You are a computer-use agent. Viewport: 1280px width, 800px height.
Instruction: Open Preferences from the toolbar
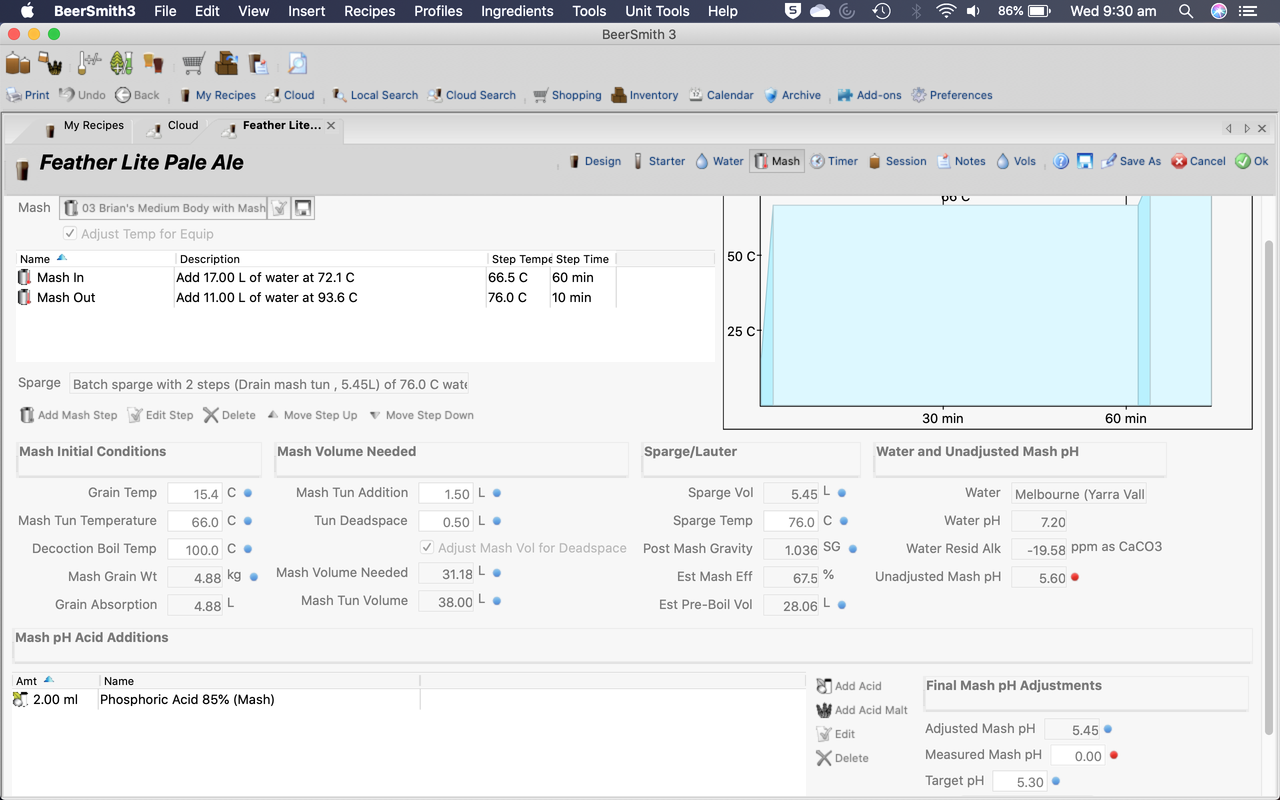[x=952, y=95]
